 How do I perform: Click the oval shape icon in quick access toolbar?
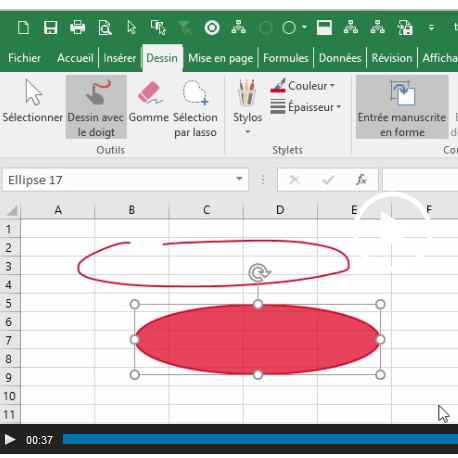click(289, 28)
